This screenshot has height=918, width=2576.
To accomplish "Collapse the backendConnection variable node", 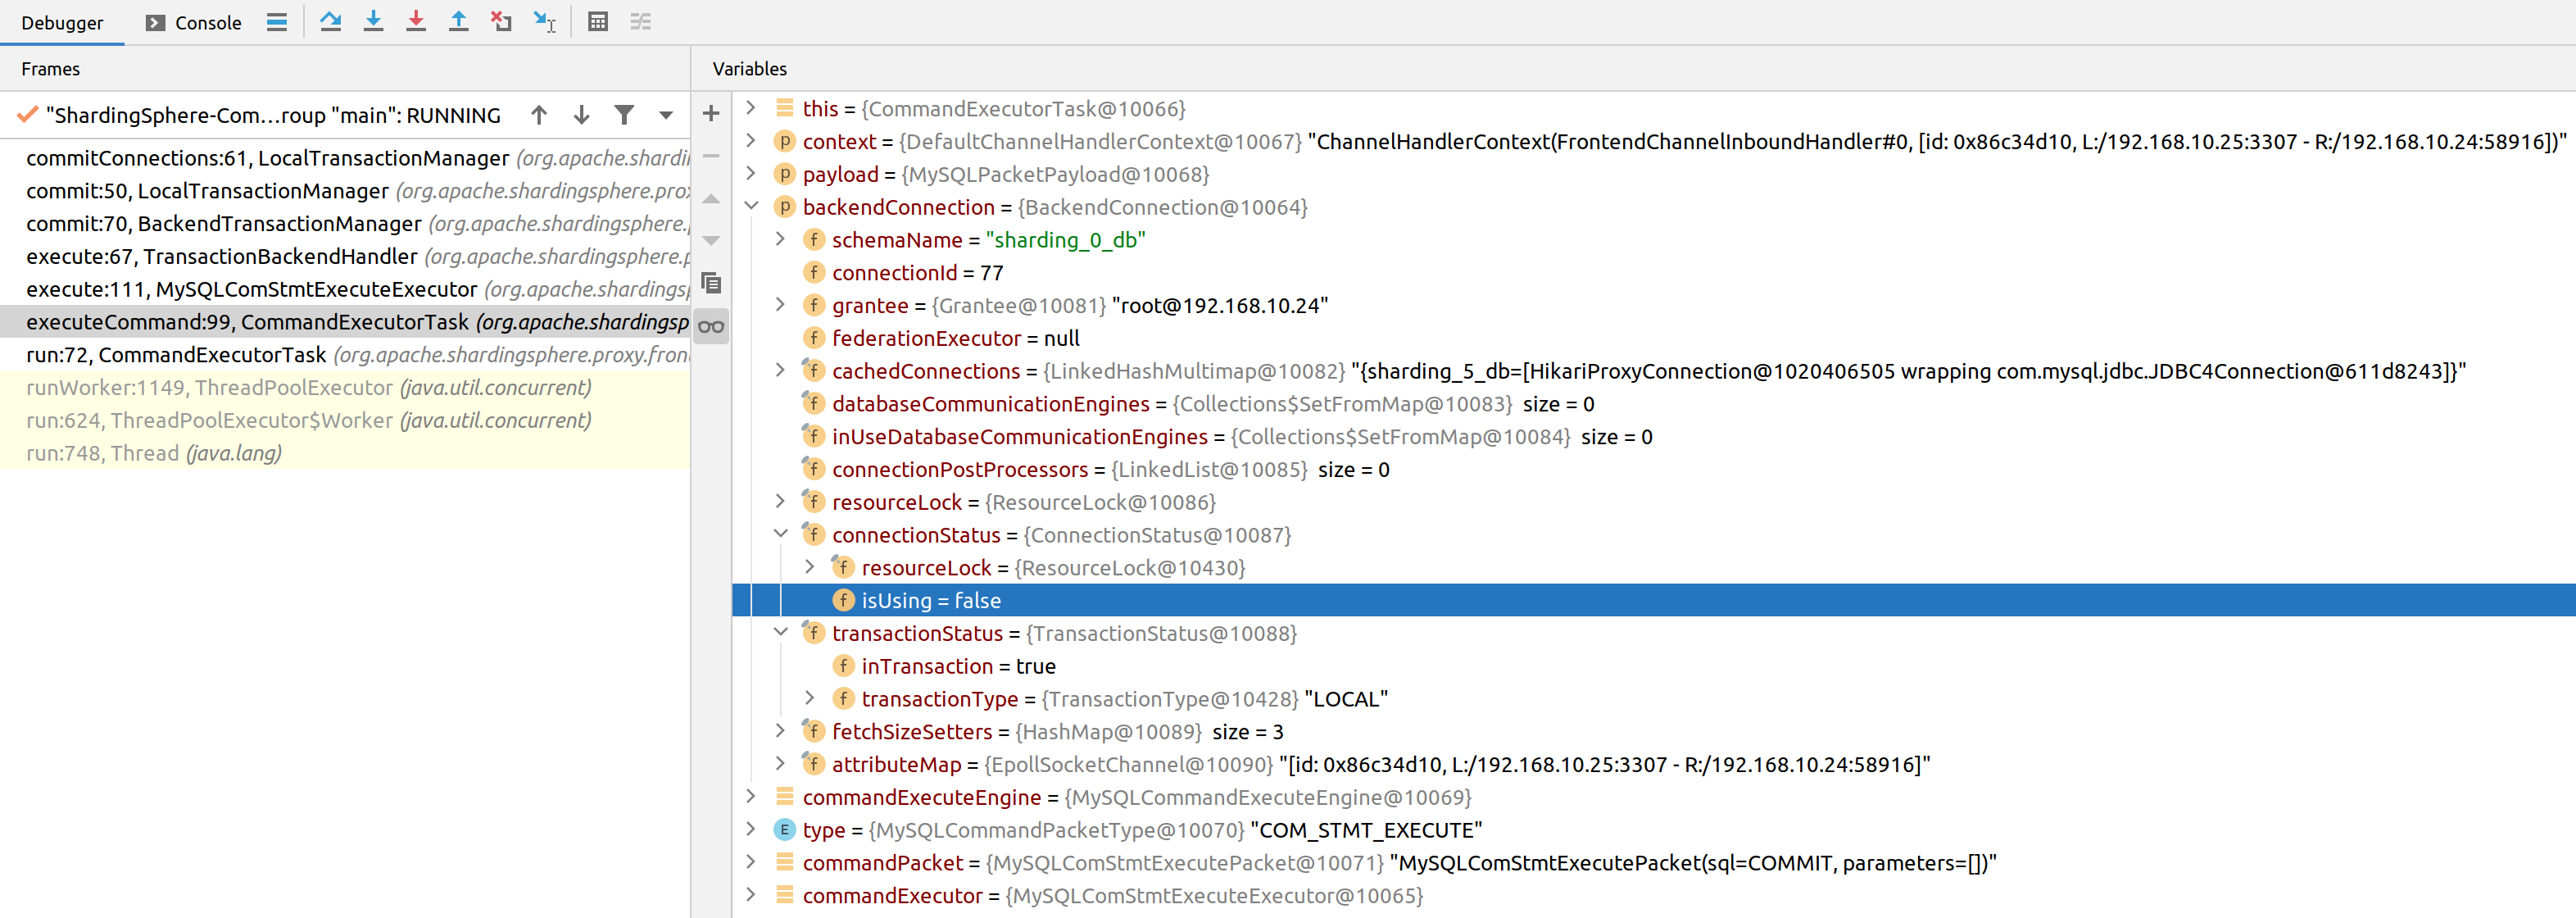I will pos(751,207).
